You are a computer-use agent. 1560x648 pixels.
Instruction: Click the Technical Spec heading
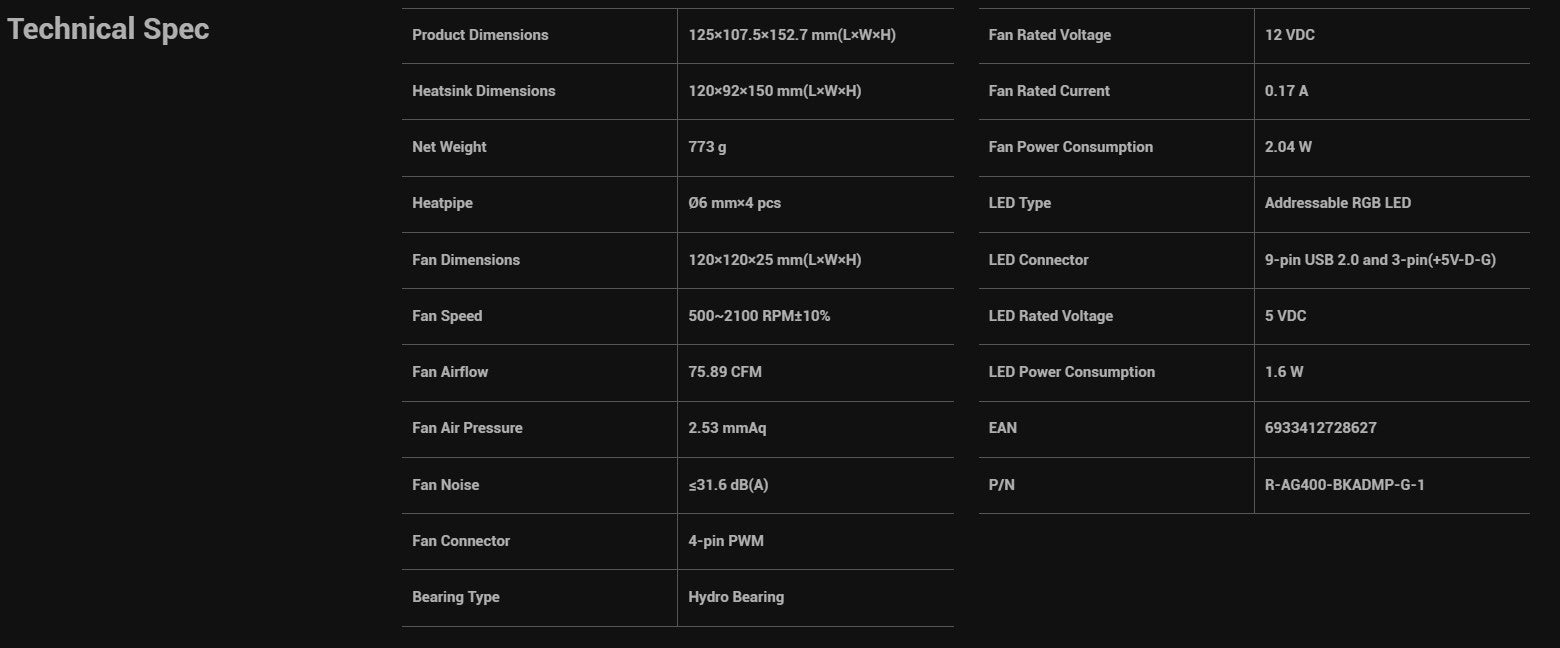[108, 29]
